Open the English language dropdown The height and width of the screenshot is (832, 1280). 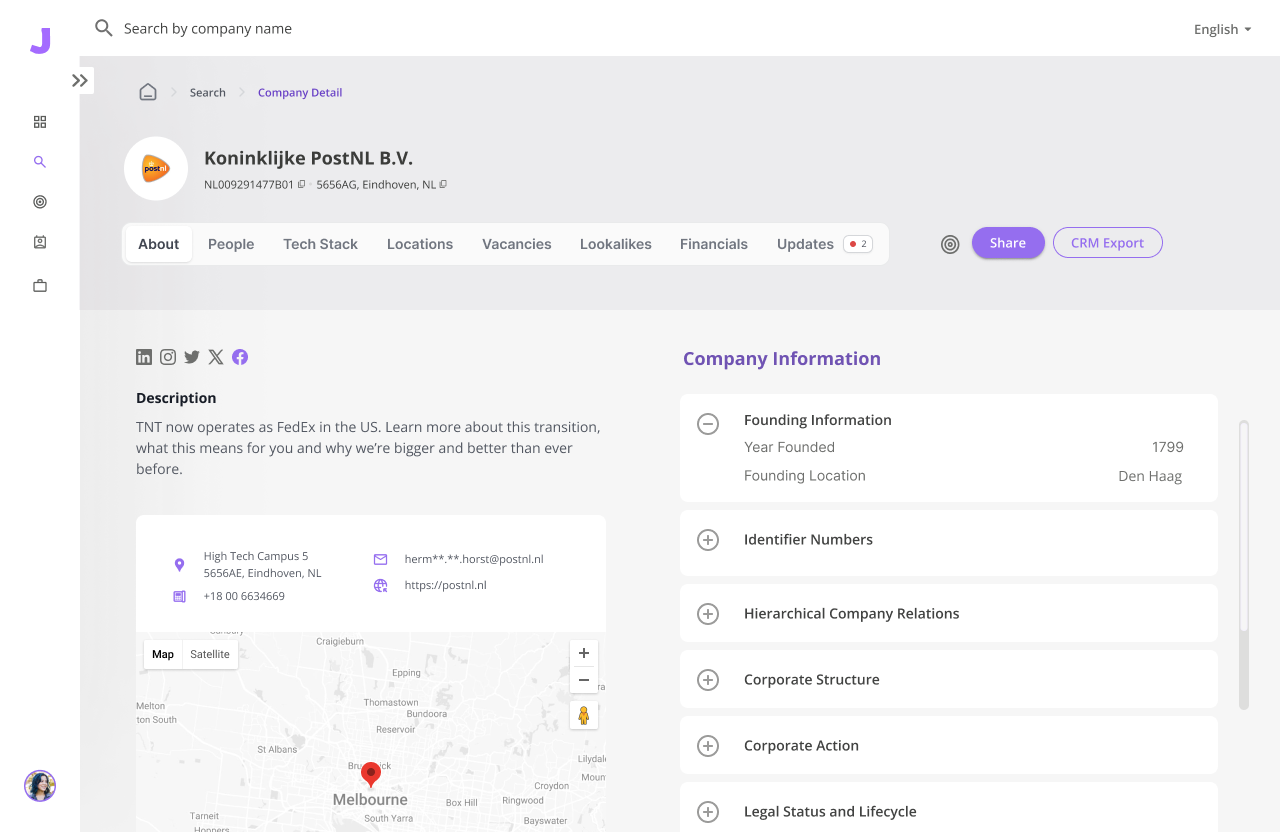click(x=1222, y=29)
